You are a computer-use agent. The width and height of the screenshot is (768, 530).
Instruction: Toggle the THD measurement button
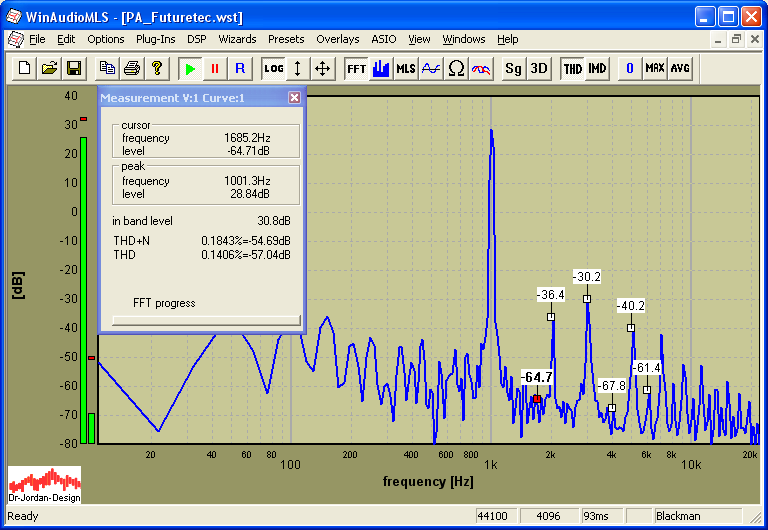pyautogui.click(x=572, y=68)
